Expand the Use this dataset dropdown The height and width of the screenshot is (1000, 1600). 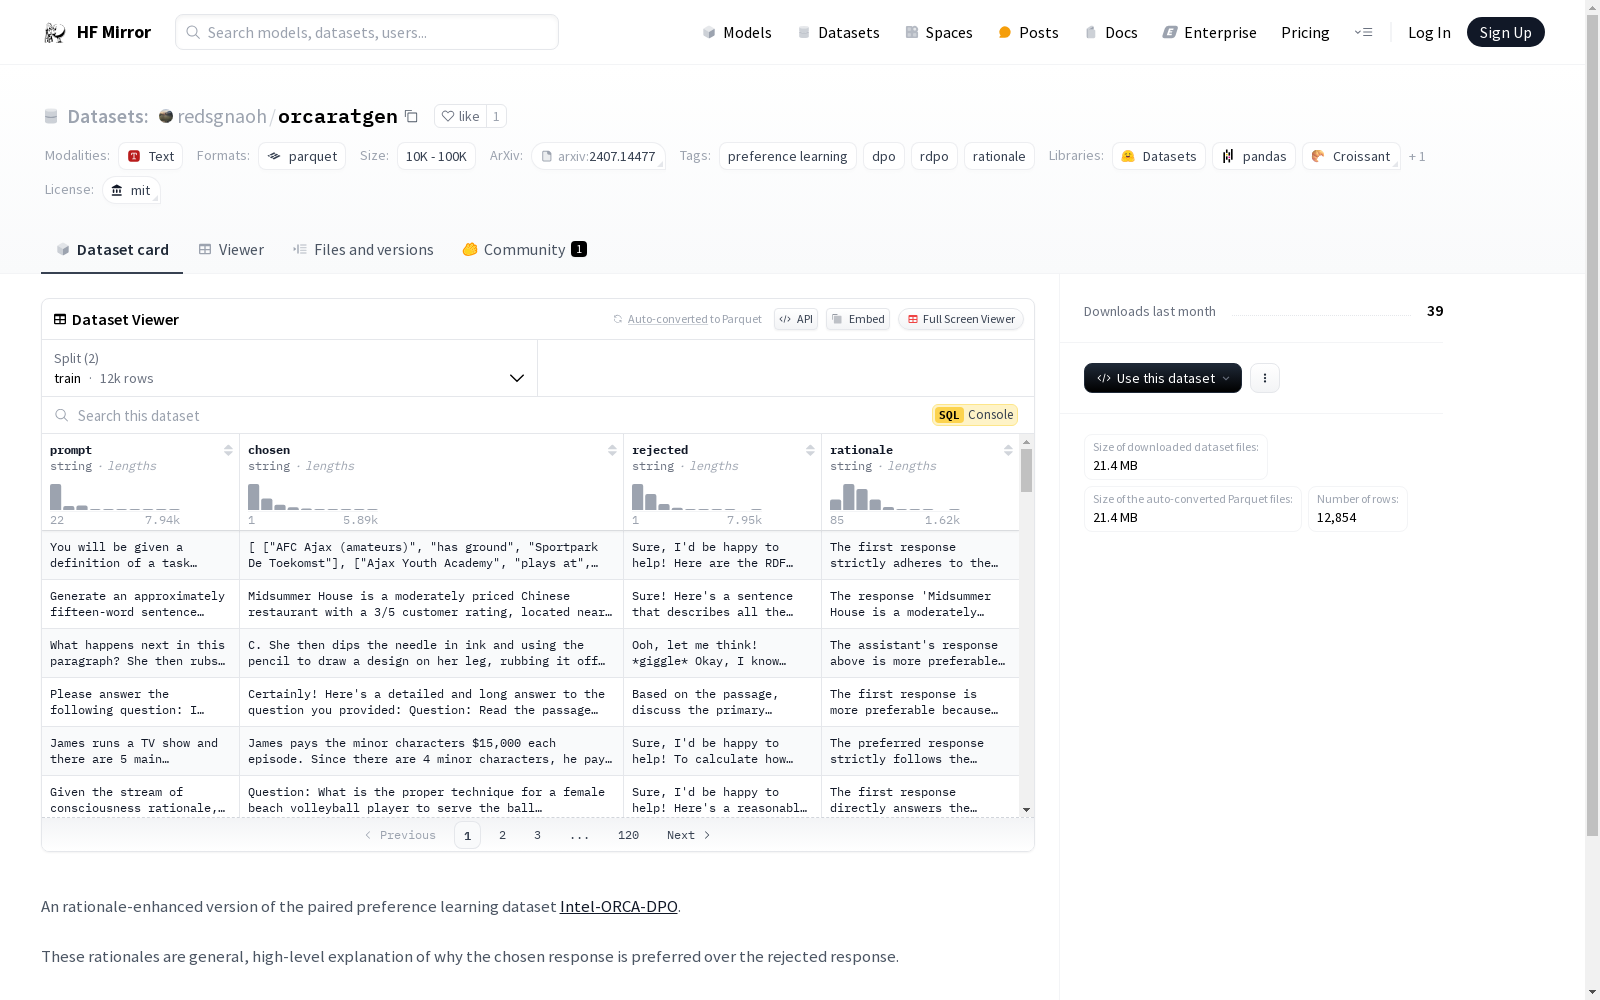[1163, 378]
